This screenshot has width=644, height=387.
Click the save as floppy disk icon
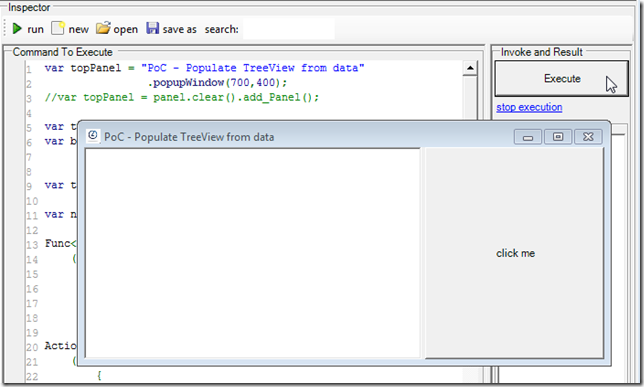pos(152,28)
